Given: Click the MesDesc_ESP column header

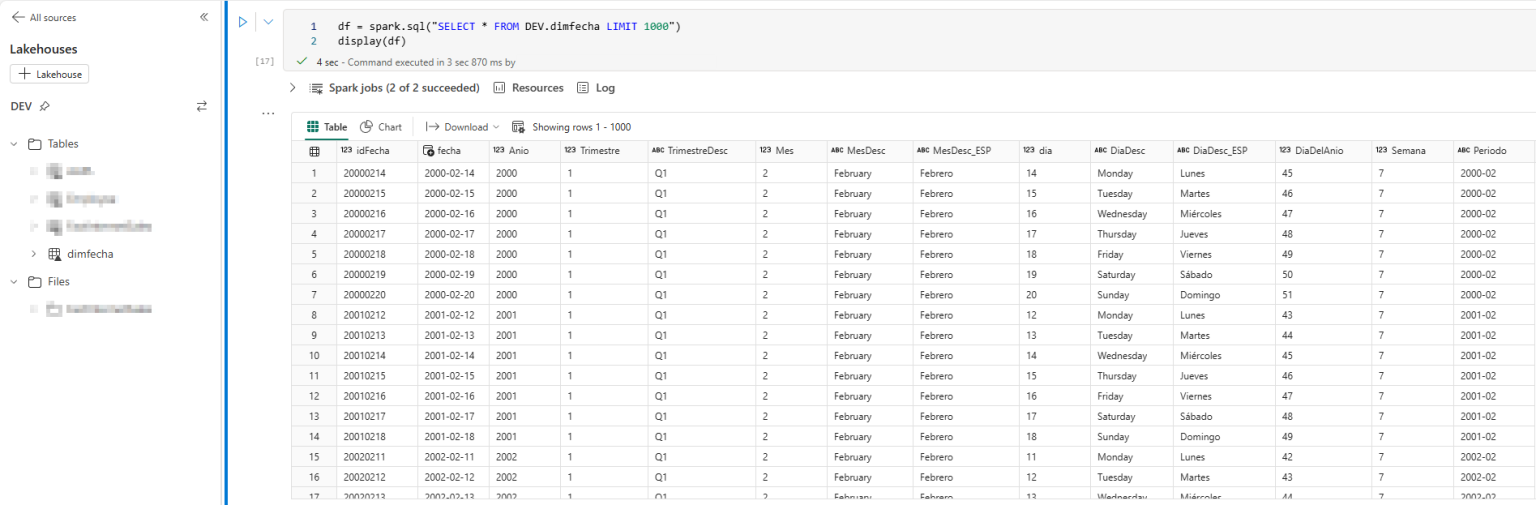Looking at the screenshot, I should pyautogui.click(x=966, y=151).
